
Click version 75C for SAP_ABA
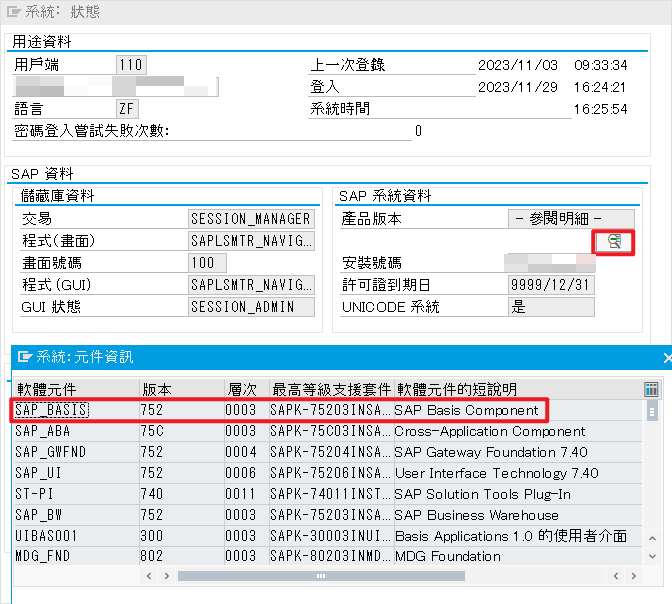click(182, 431)
